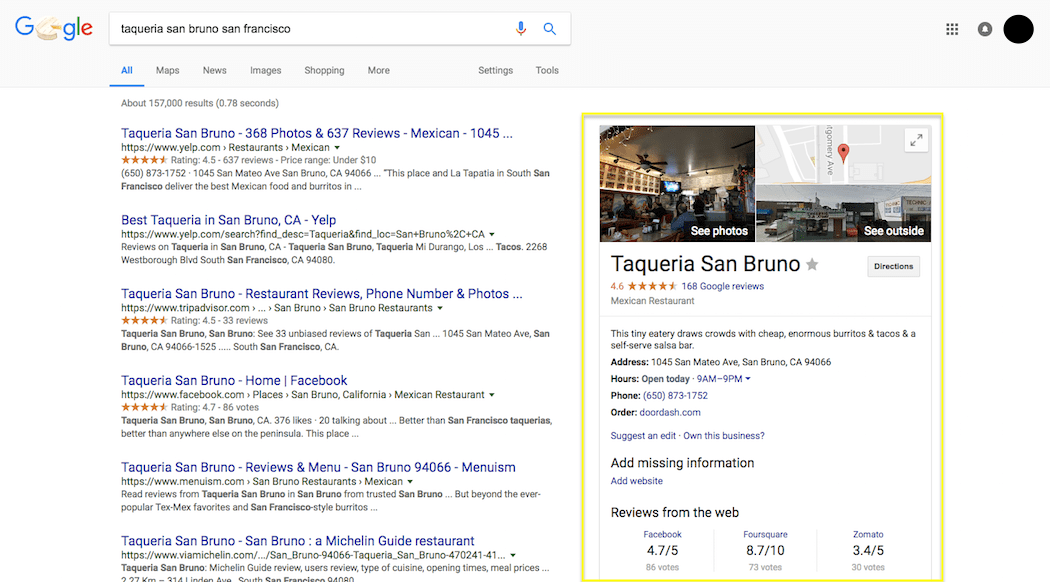Open the Foursquare 8.7/10 web review
1050x582 pixels.
(x=765, y=551)
